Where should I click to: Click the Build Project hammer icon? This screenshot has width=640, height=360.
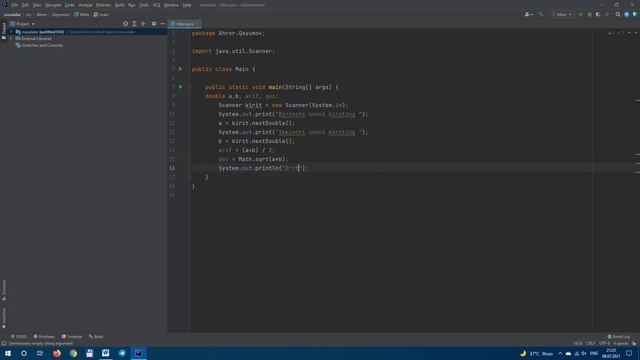(541, 14)
